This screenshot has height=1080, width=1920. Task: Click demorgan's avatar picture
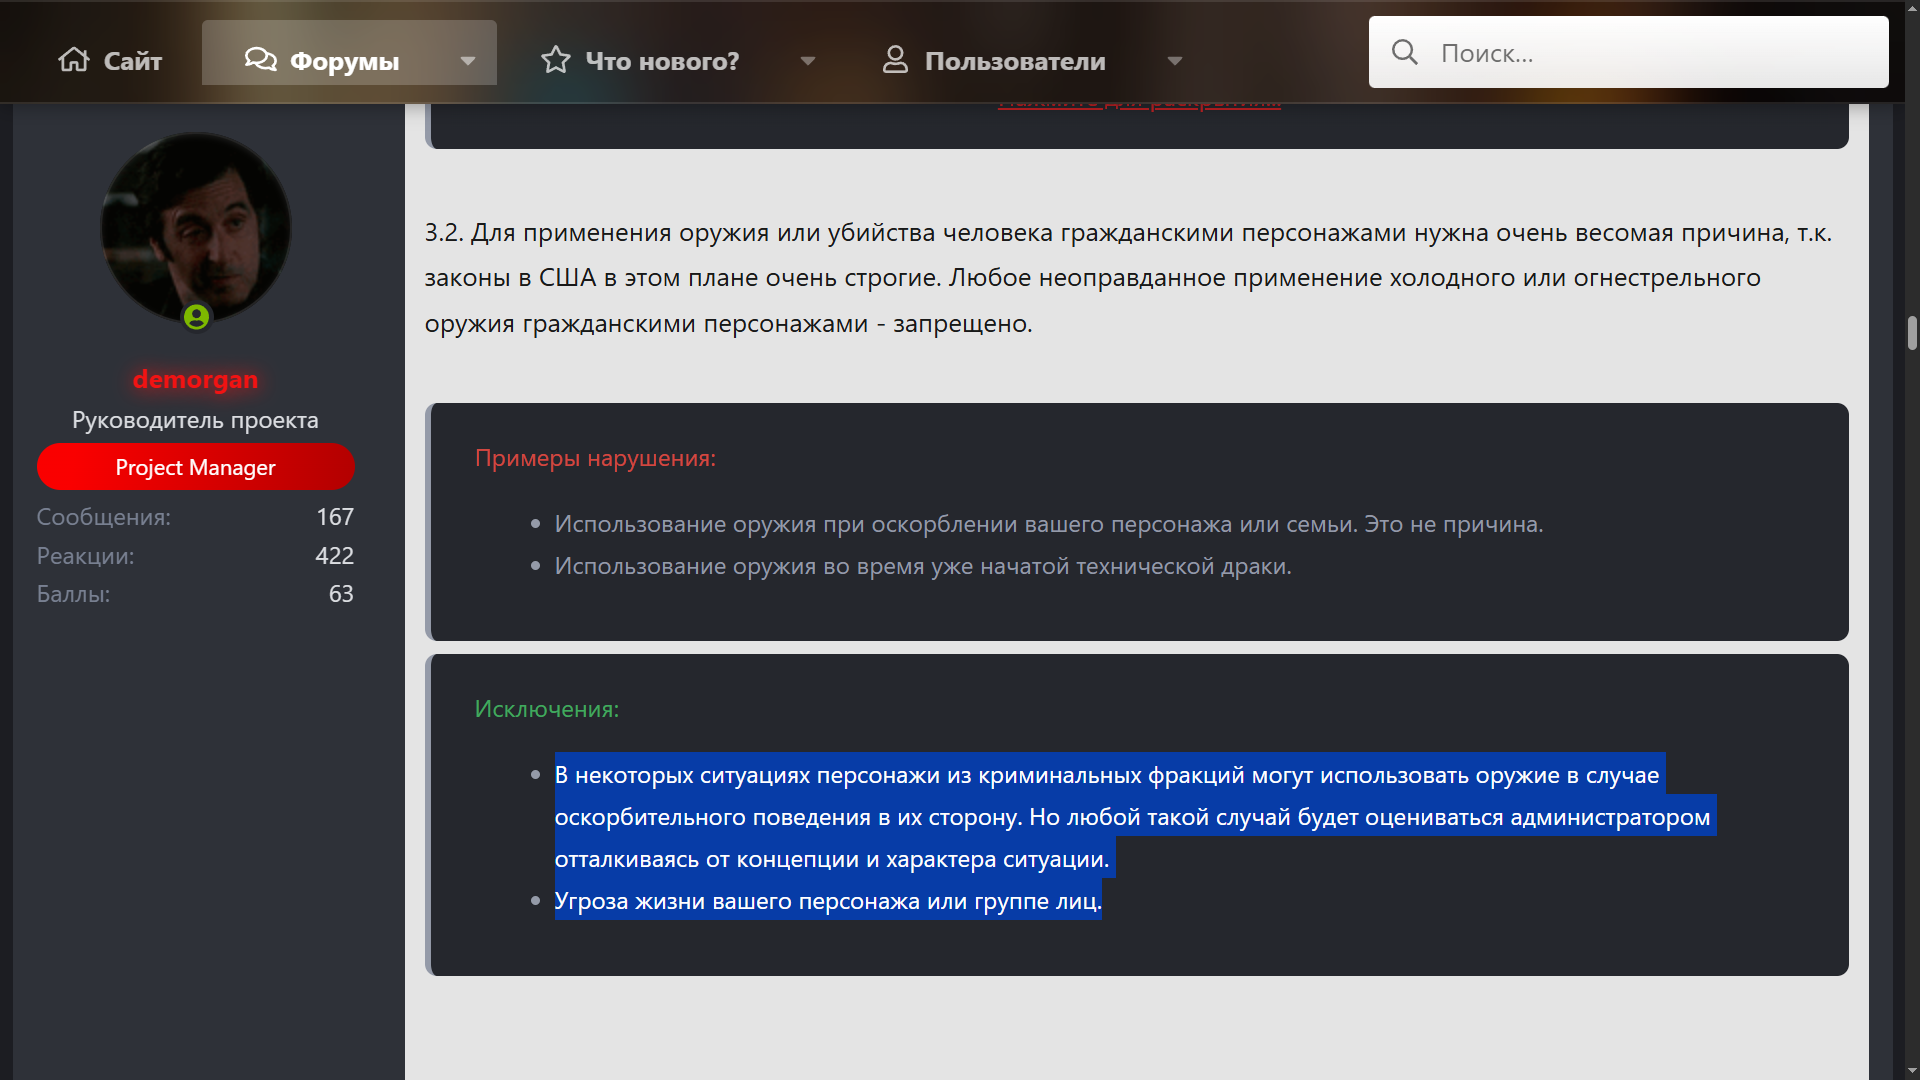pyautogui.click(x=195, y=228)
